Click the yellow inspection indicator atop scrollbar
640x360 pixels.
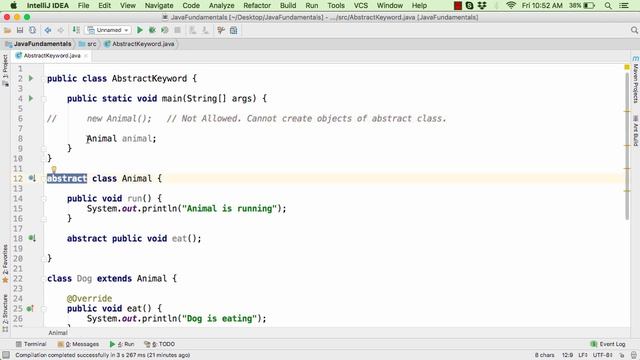(x=627, y=67)
